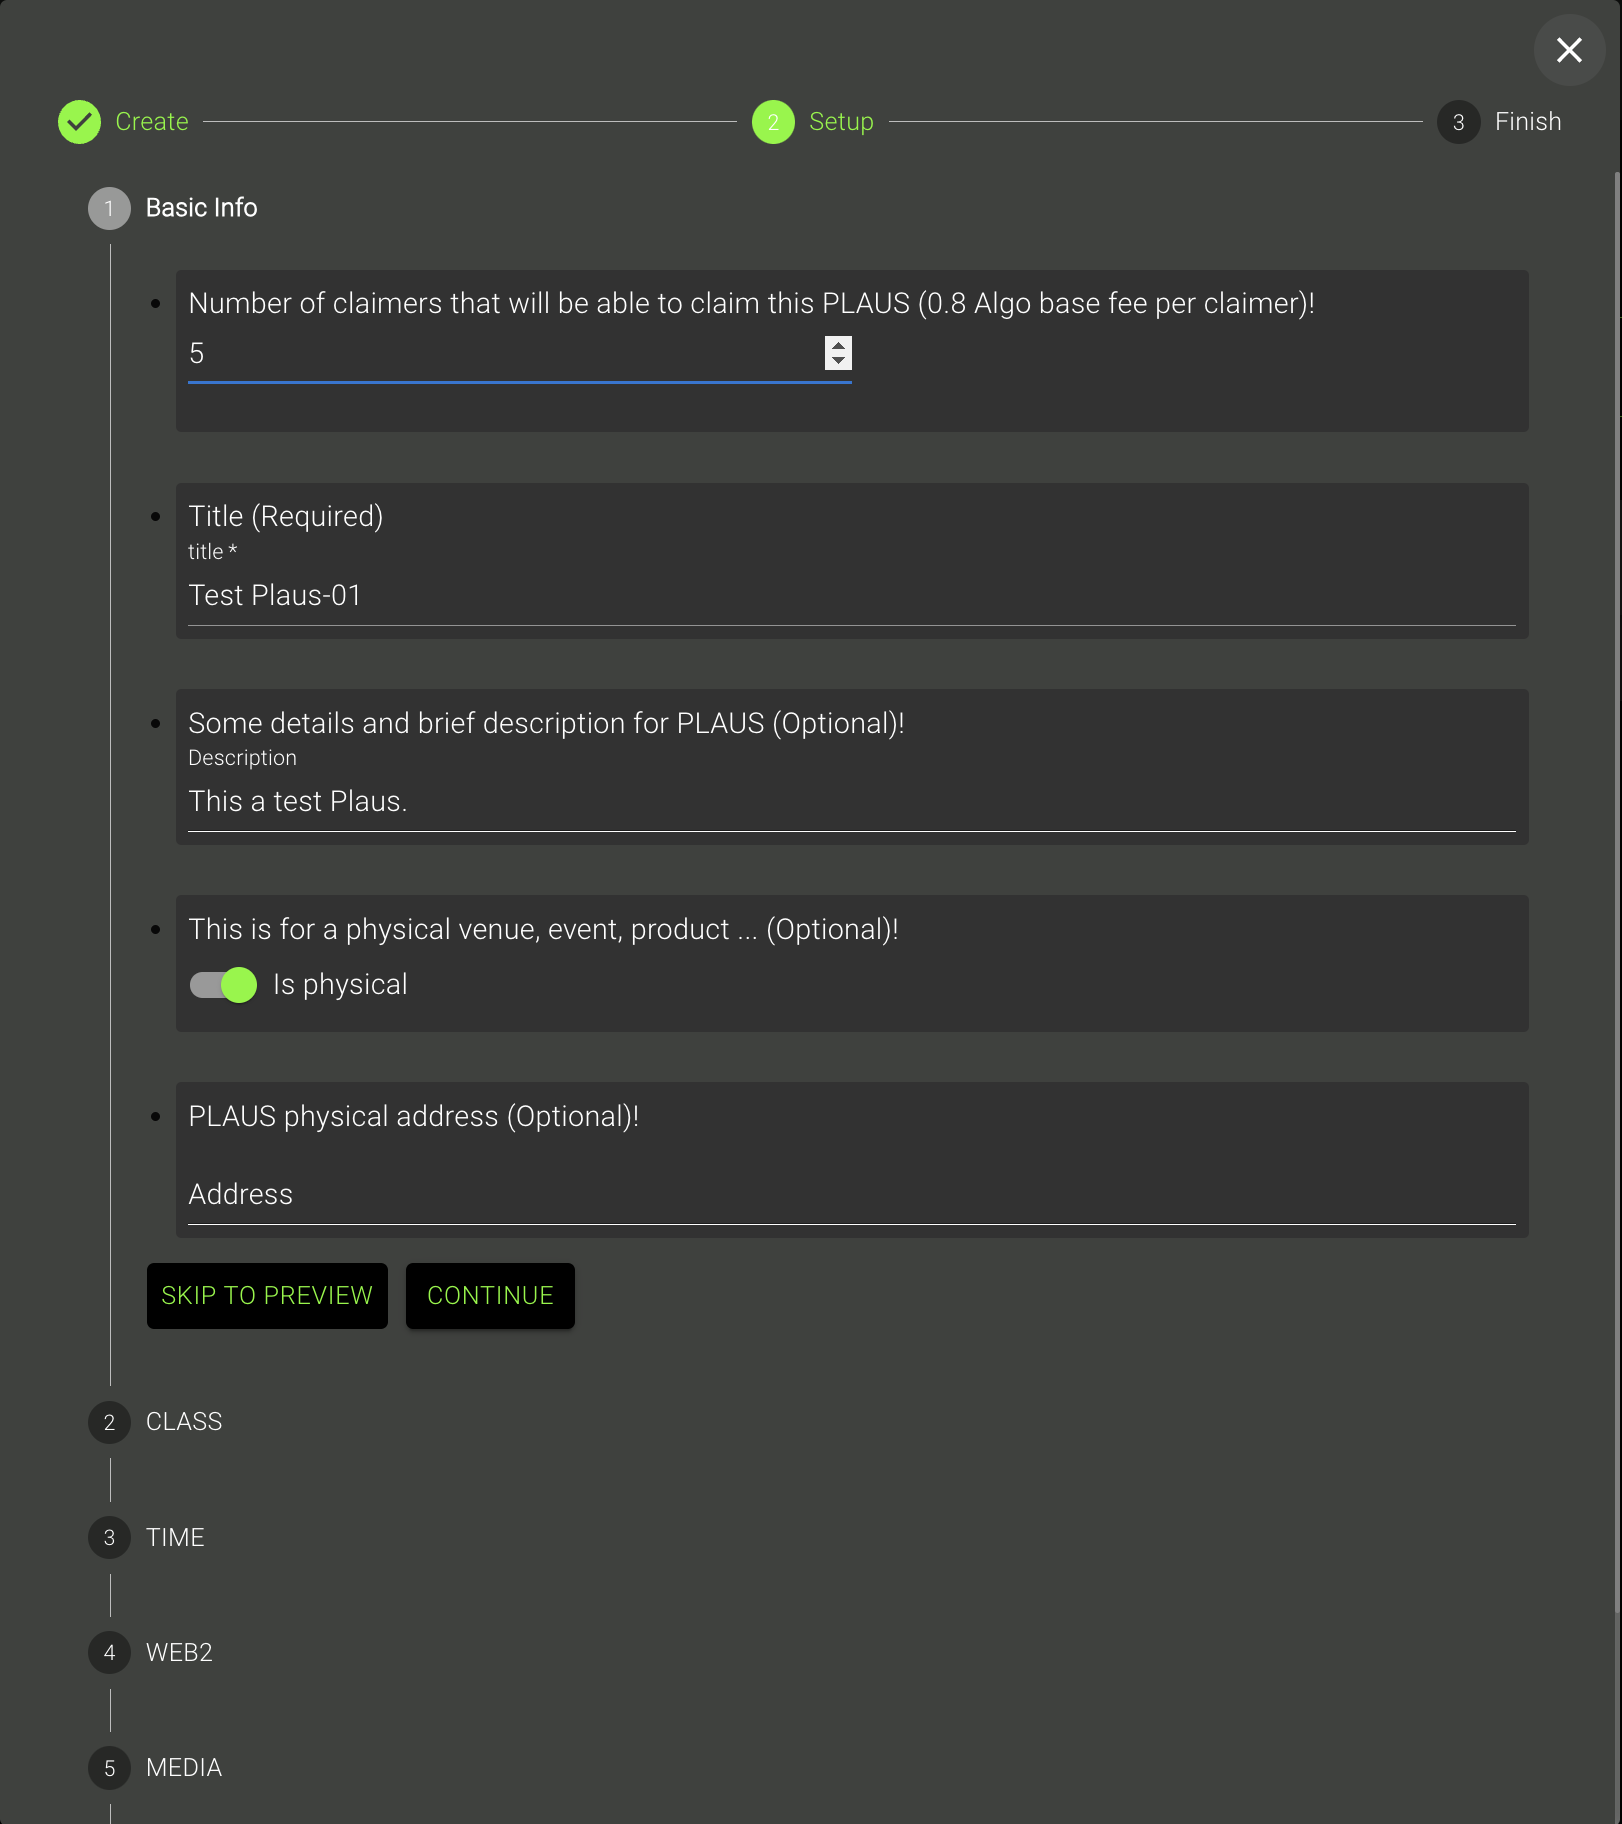
Task: Open the MEDIA section label
Action: [x=184, y=1768]
